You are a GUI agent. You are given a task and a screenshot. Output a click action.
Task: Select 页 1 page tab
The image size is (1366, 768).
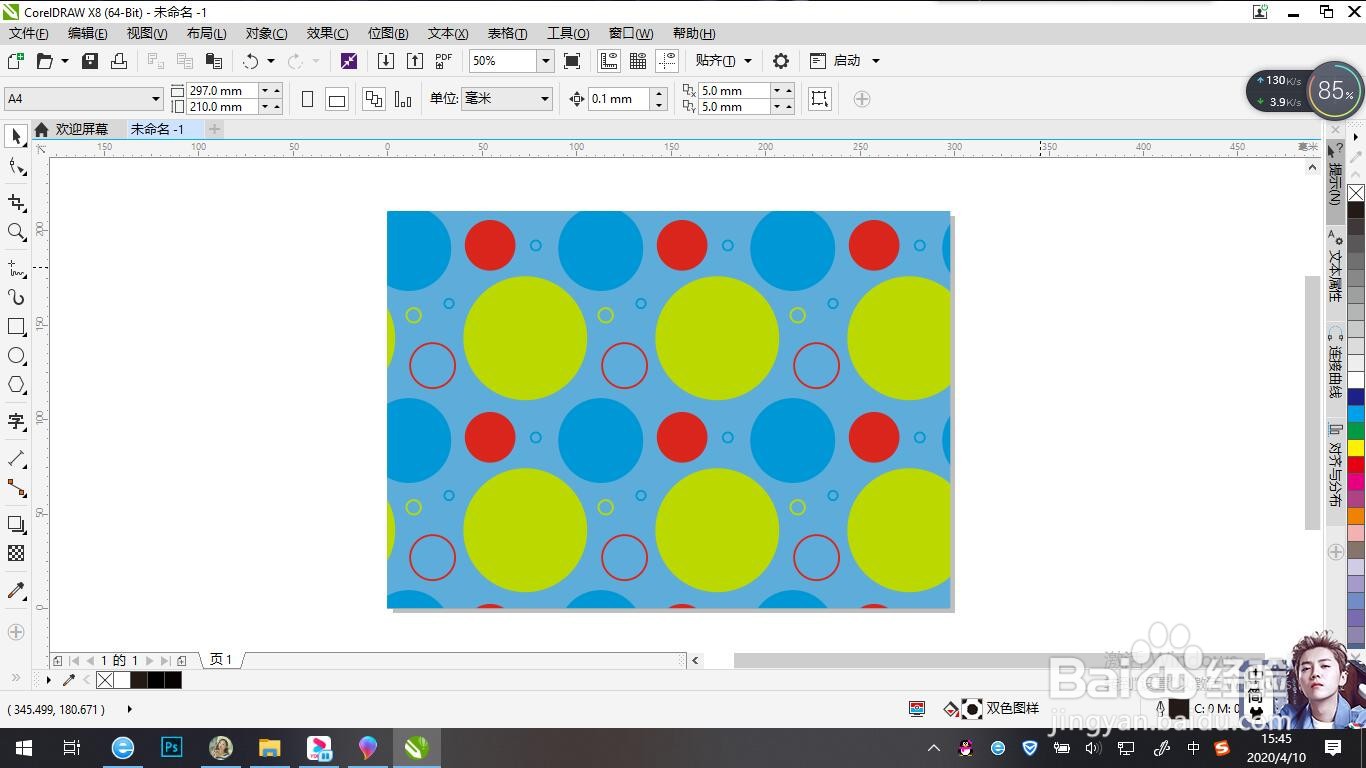(x=221, y=660)
